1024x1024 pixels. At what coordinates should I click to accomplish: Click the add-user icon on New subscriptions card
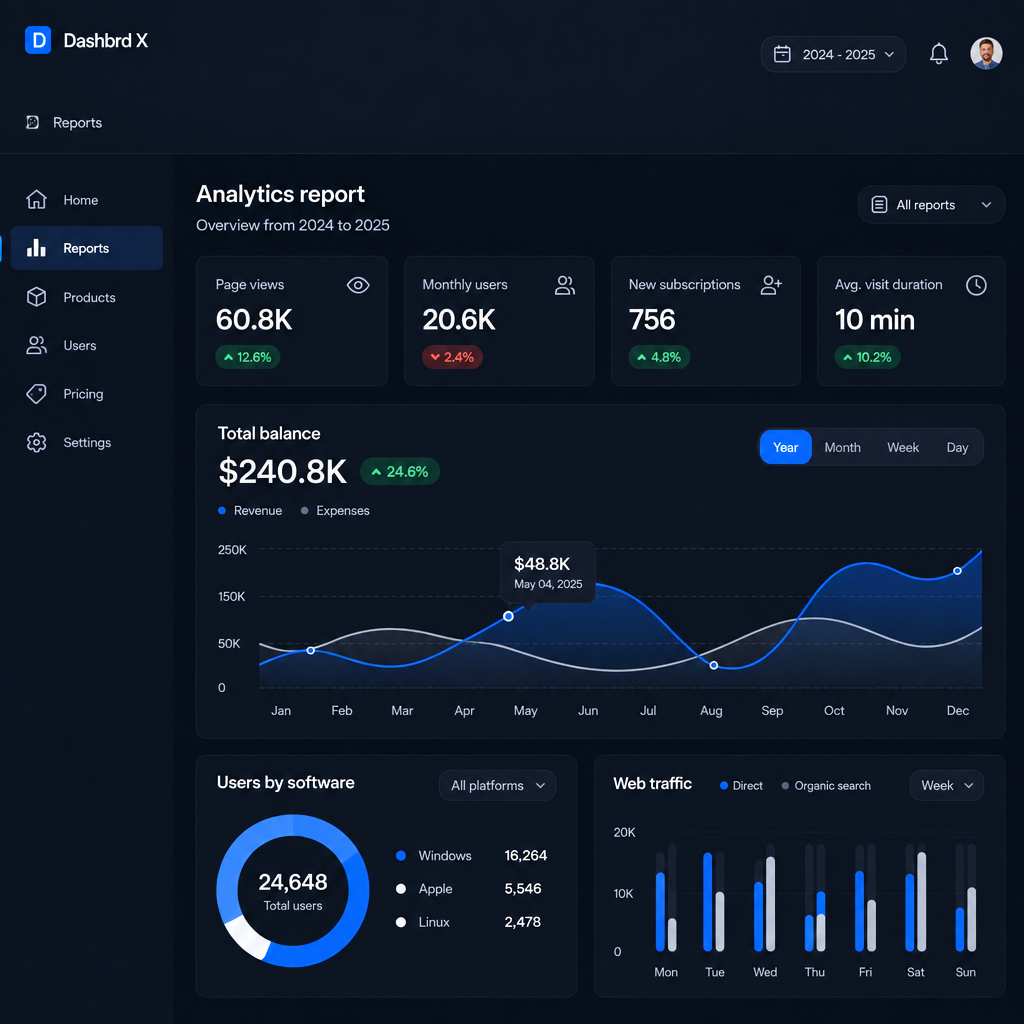coord(771,285)
